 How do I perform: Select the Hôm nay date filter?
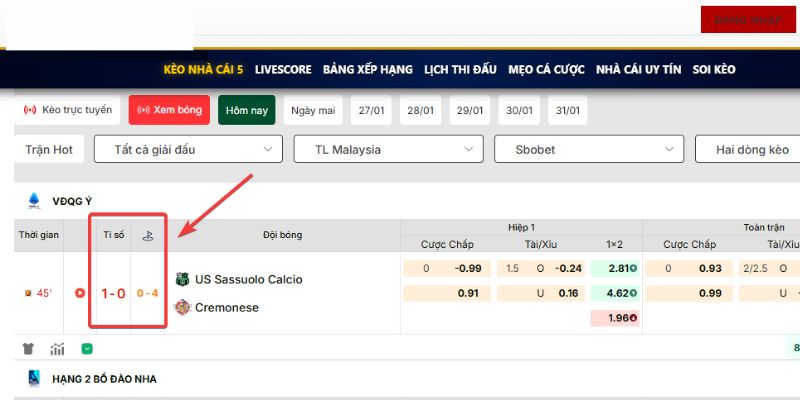246,110
